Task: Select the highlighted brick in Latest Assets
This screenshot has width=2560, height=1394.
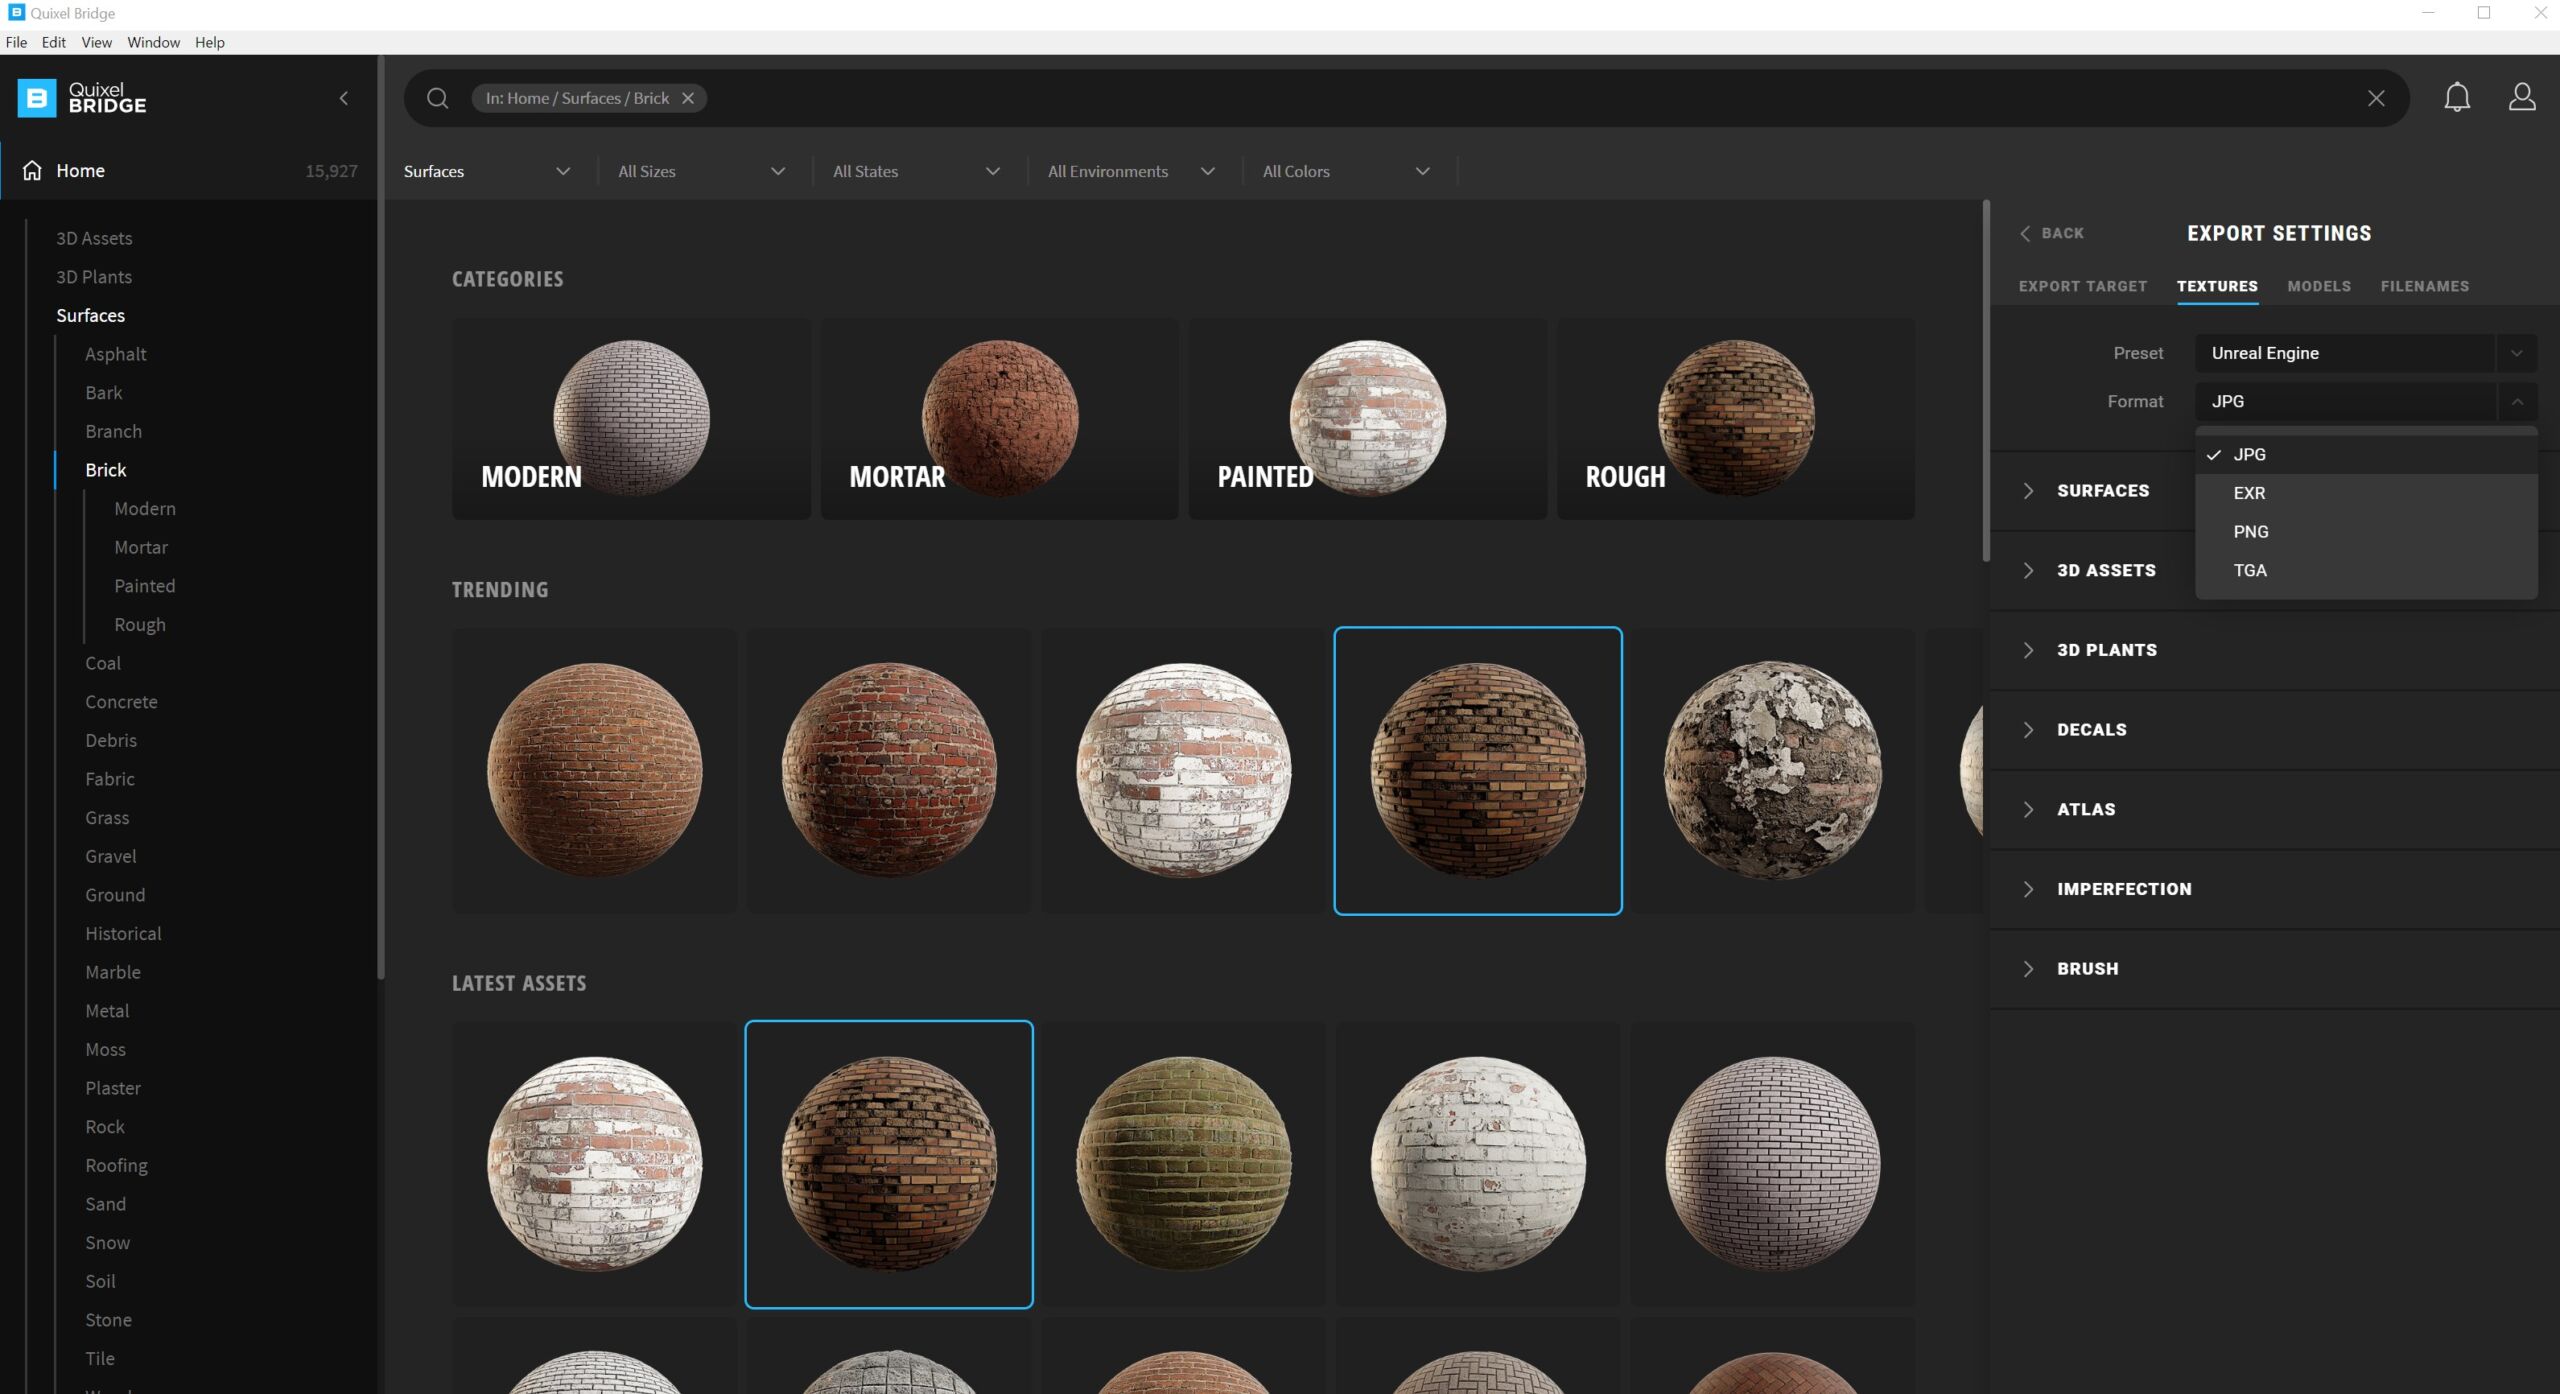Action: [x=889, y=1164]
